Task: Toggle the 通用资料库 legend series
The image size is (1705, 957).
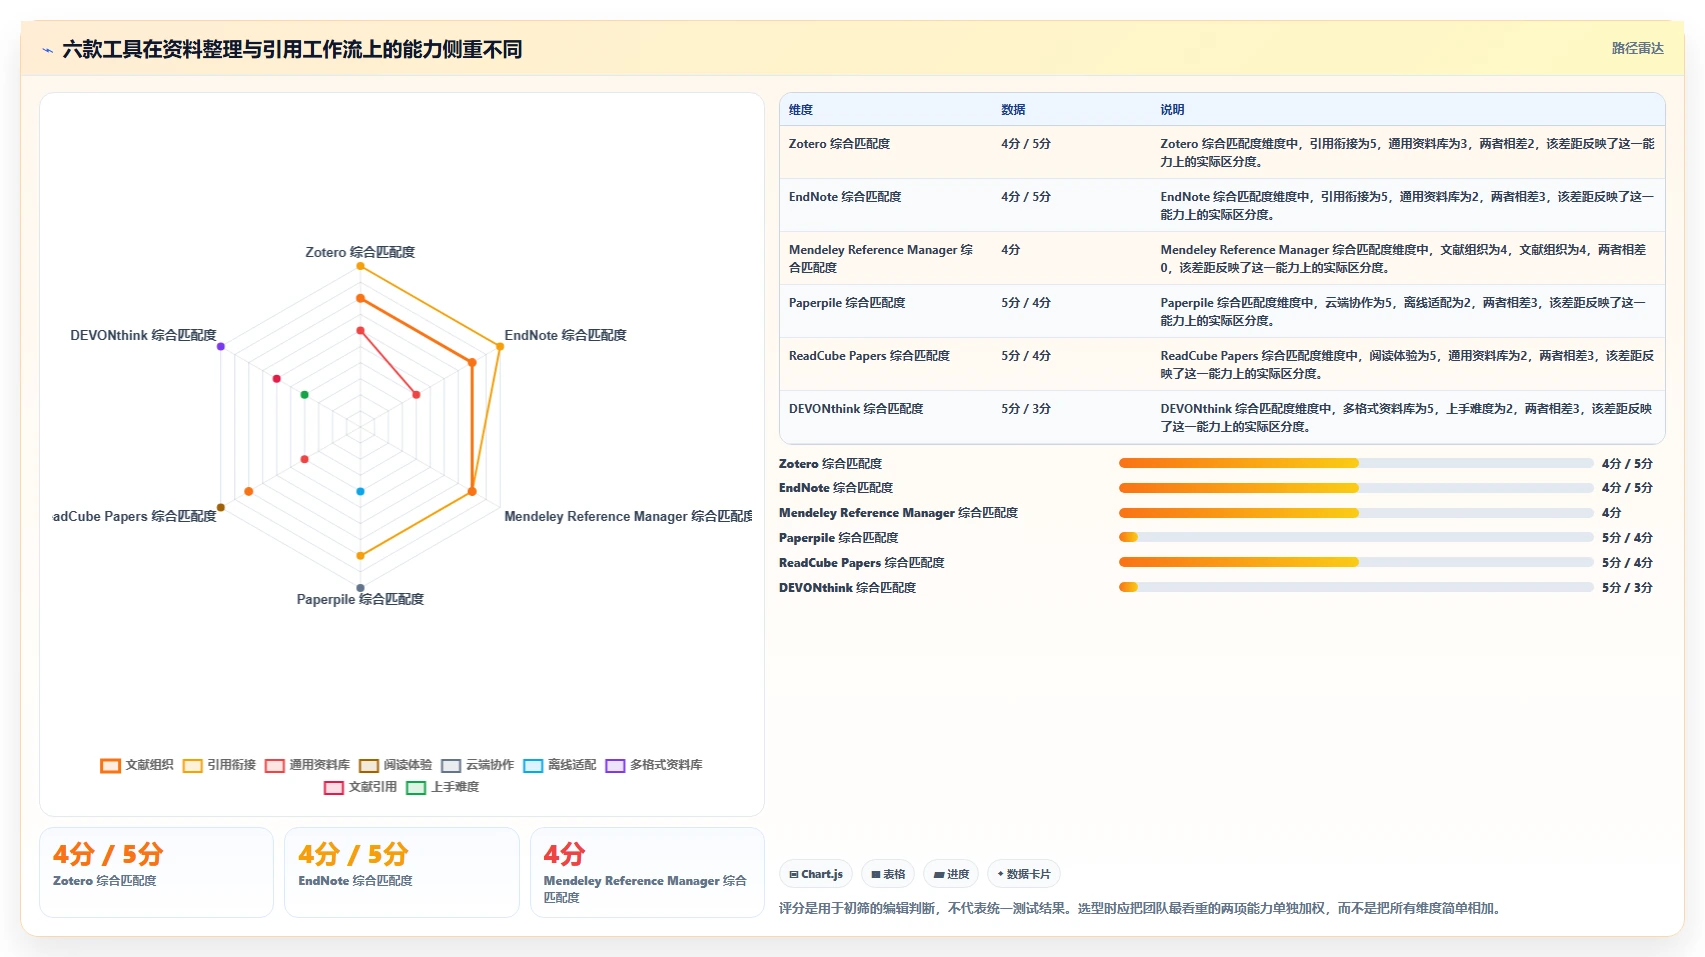Action: coord(307,765)
